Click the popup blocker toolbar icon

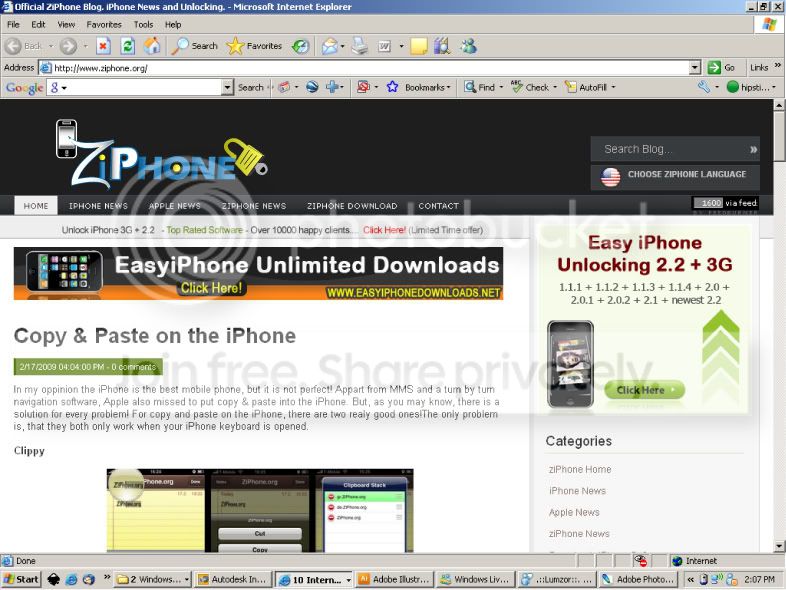coord(363,87)
